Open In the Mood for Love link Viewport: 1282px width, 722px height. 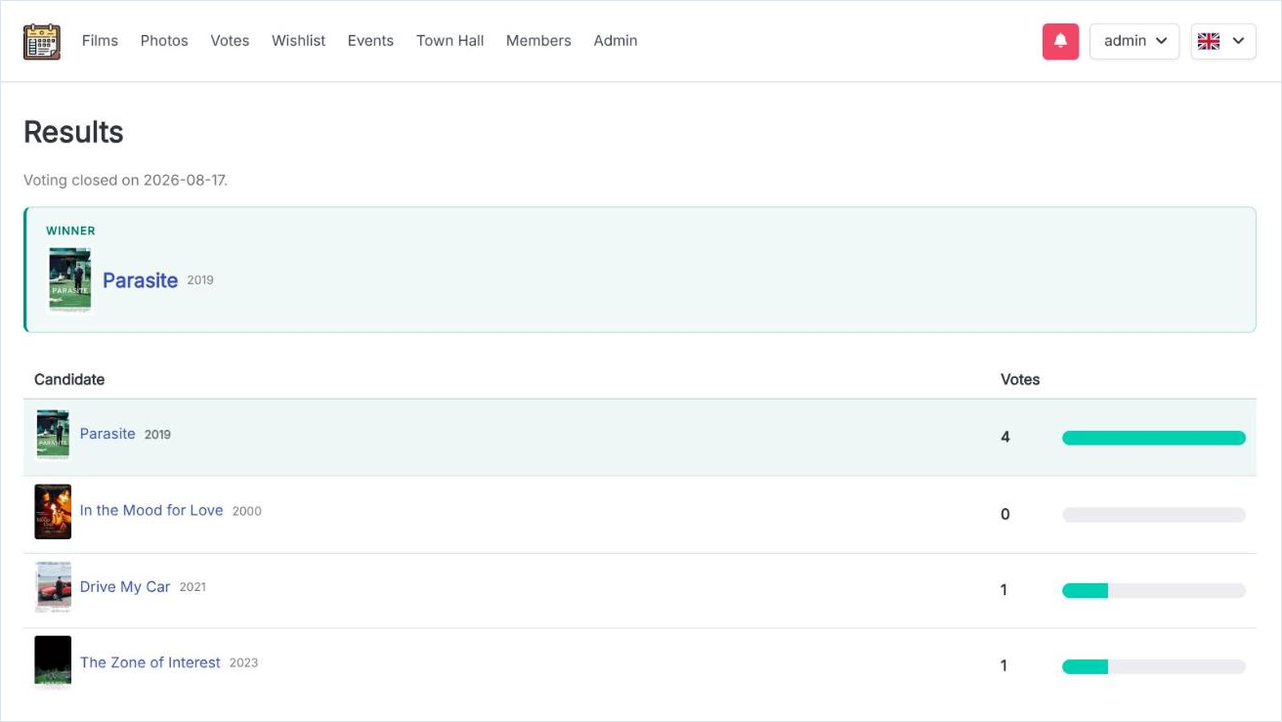point(151,510)
